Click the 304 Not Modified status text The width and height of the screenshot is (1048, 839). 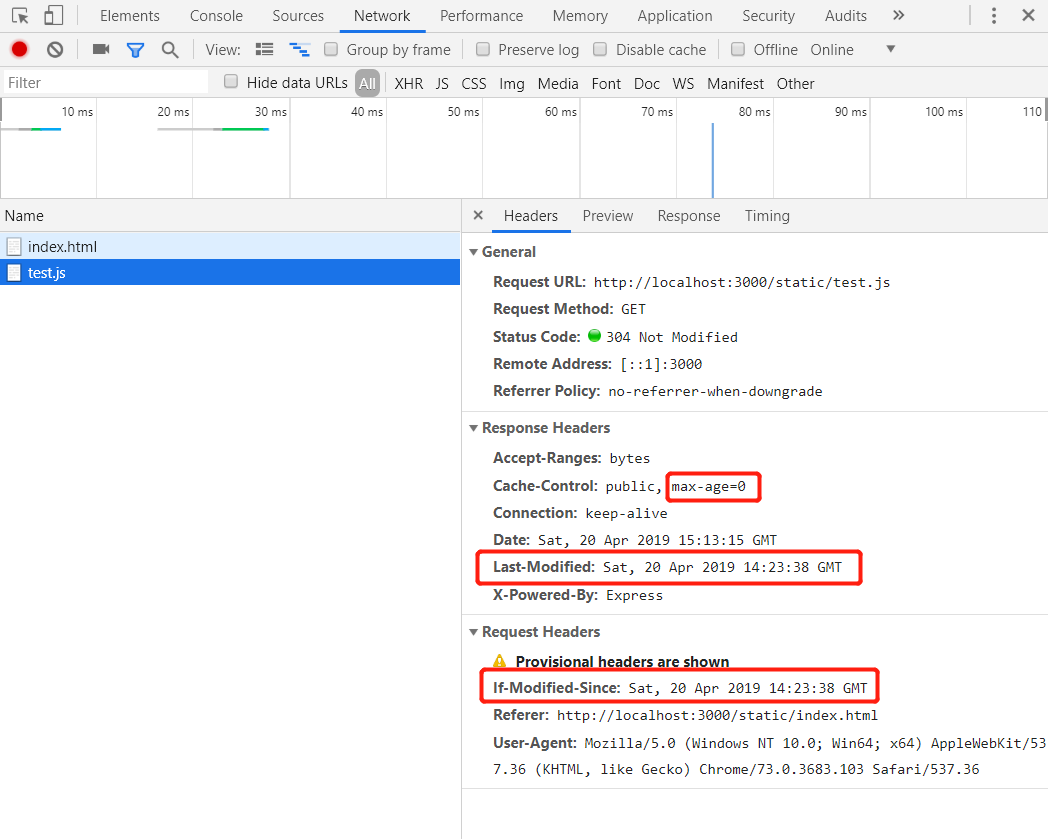[x=672, y=337]
